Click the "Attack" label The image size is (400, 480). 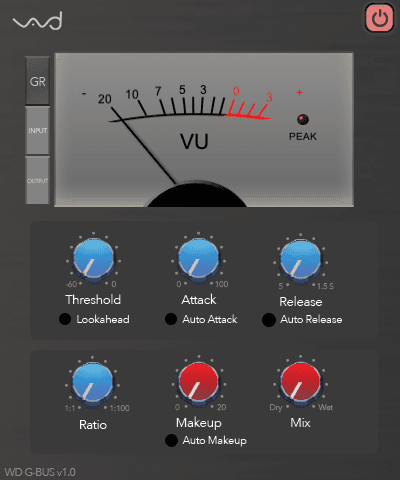(199, 299)
